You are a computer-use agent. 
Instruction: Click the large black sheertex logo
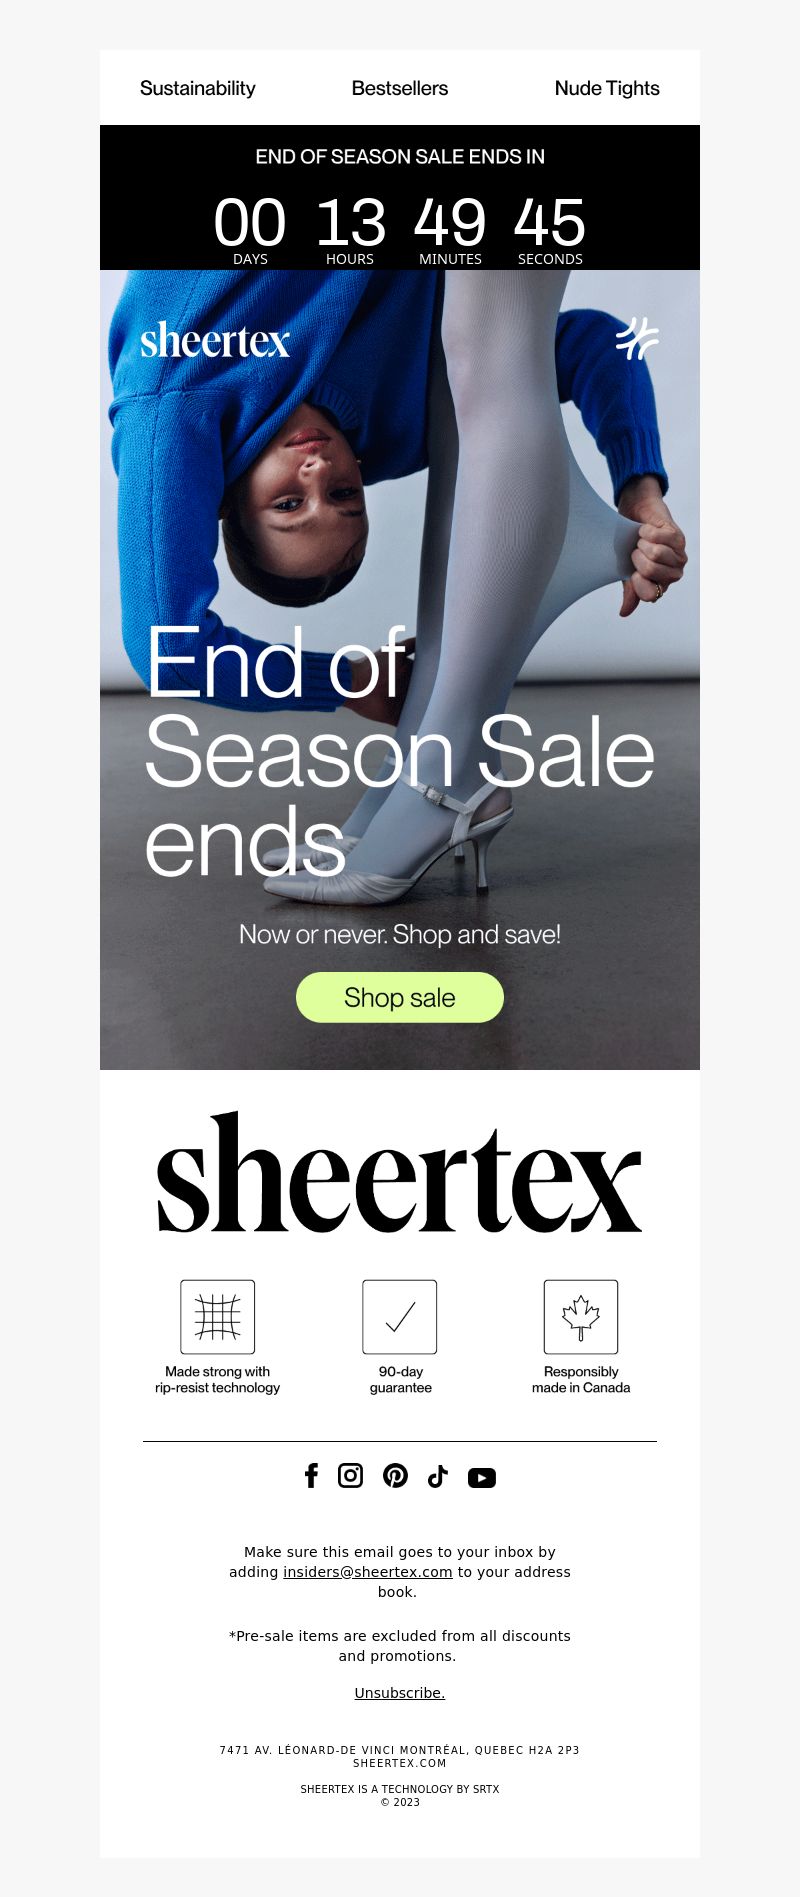coord(400,1172)
